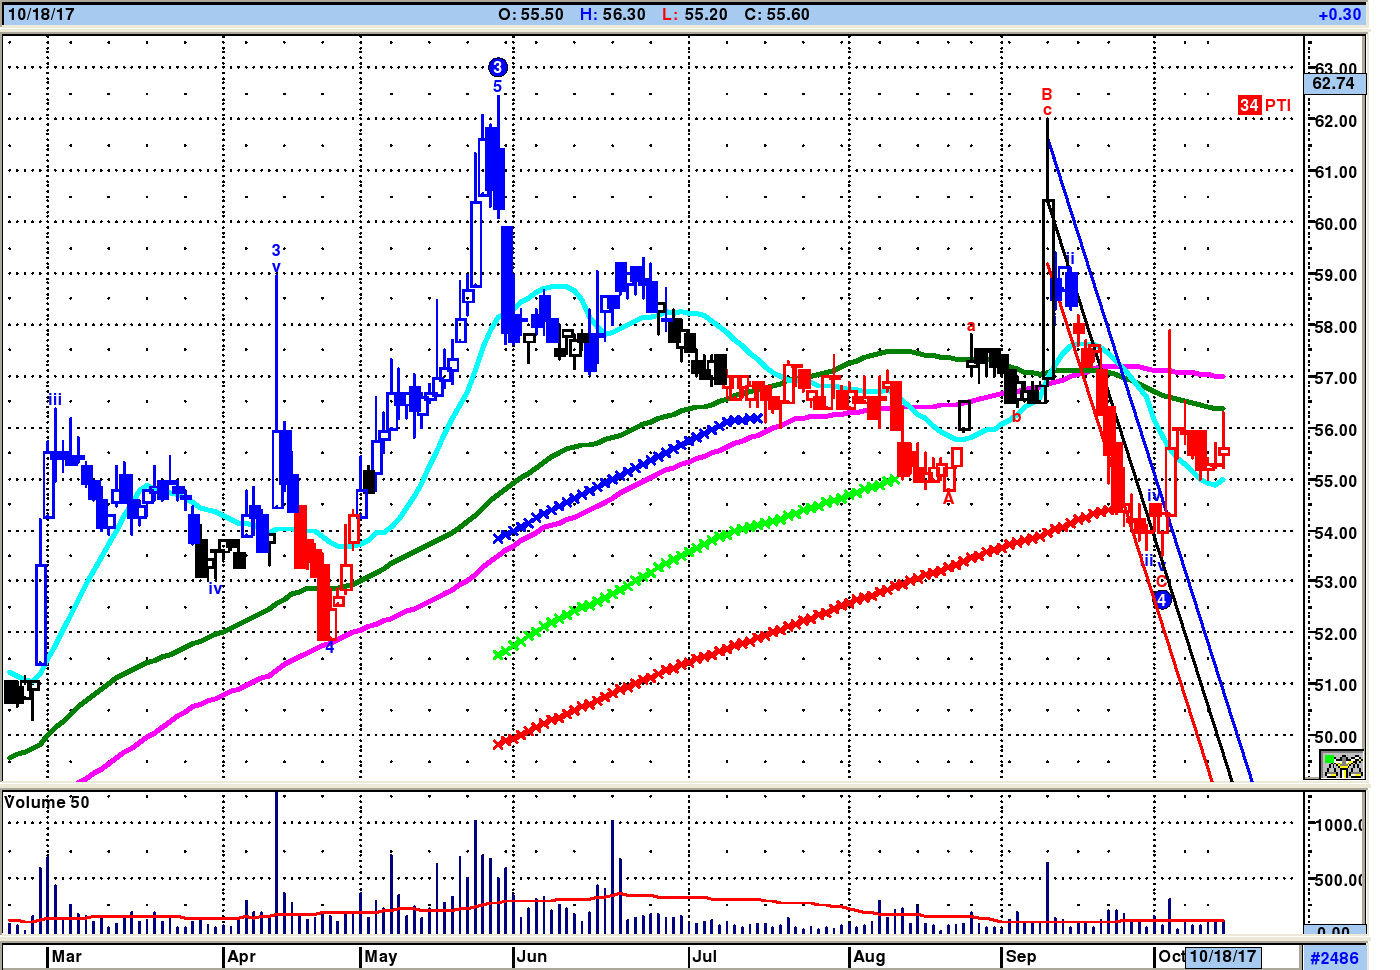Click the Sep month label on time axis
This screenshot has height=970, width=1400.
coord(1021,956)
